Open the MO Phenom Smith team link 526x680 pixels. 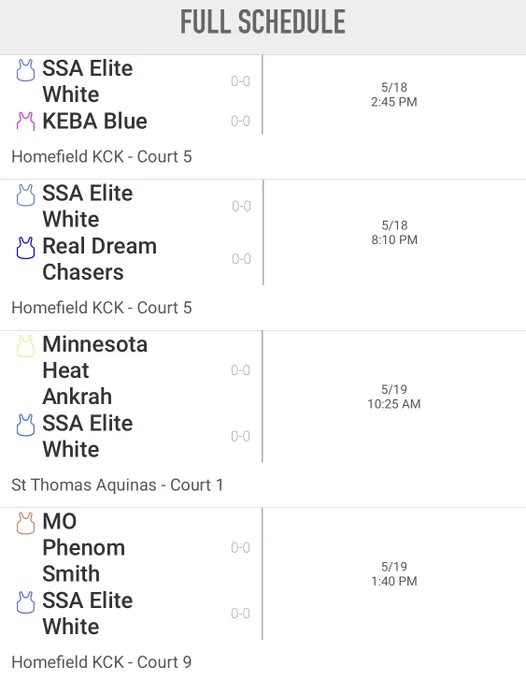point(84,547)
